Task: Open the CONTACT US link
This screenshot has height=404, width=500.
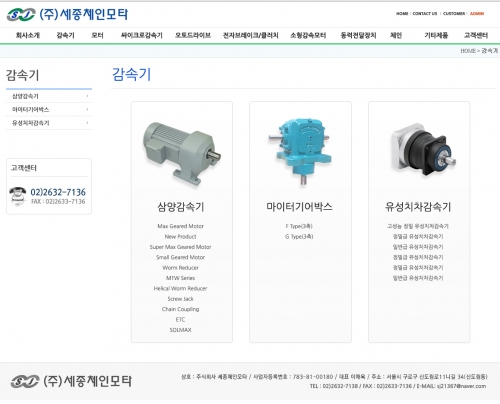Action: point(425,14)
